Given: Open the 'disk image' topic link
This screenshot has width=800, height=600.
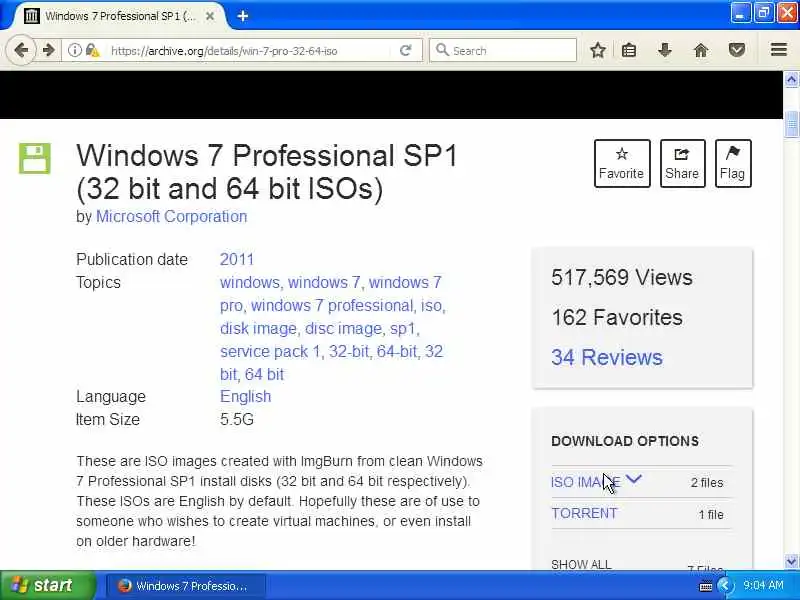Looking at the screenshot, I should pyautogui.click(x=258, y=329).
